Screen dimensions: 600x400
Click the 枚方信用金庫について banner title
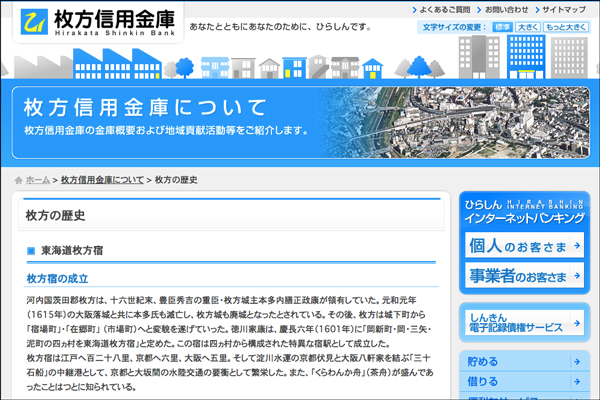tap(145, 107)
